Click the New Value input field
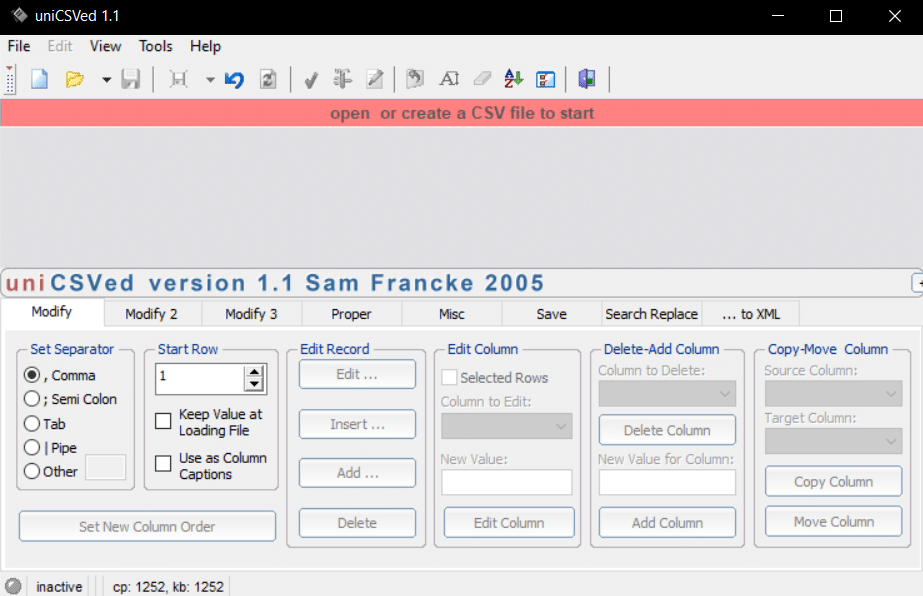 pyautogui.click(x=506, y=482)
